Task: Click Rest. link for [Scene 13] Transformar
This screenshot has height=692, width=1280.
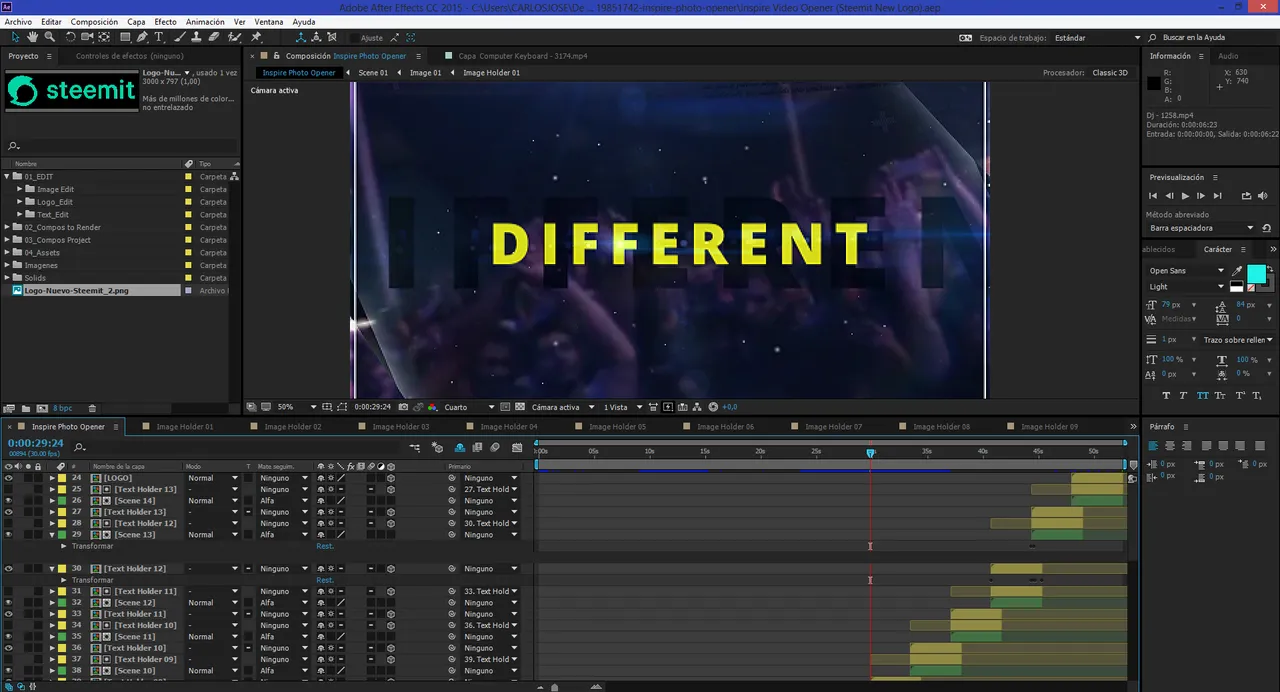Action: coord(325,546)
